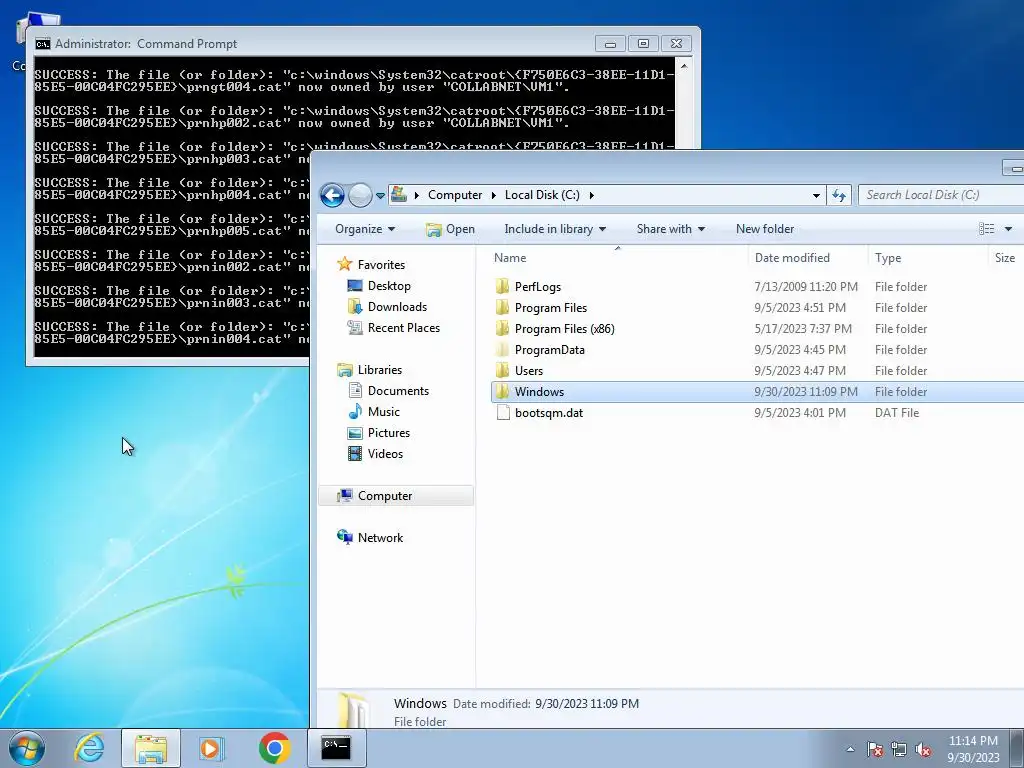Sort by the Date modified column
The image size is (1024, 768).
(x=808, y=257)
